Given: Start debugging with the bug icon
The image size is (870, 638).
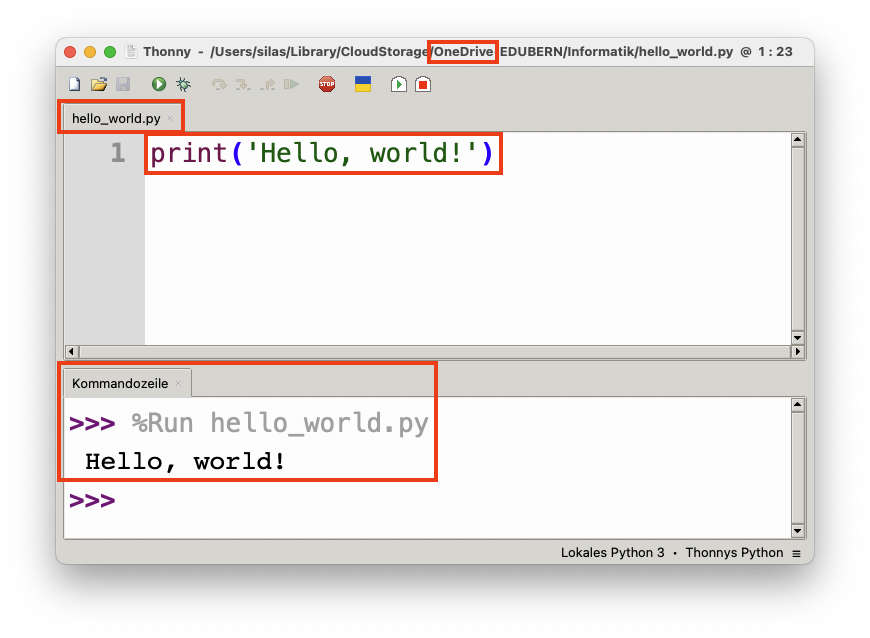Looking at the screenshot, I should pyautogui.click(x=184, y=84).
